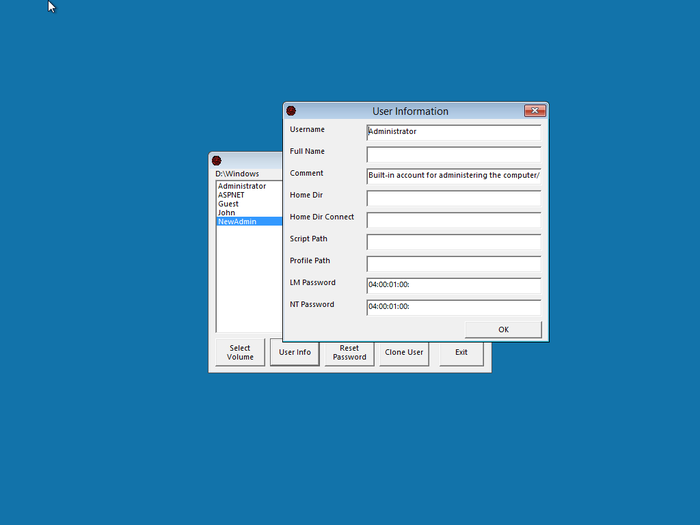700x525 pixels.
Task: Close the User Information dialog
Action: pos(534,110)
